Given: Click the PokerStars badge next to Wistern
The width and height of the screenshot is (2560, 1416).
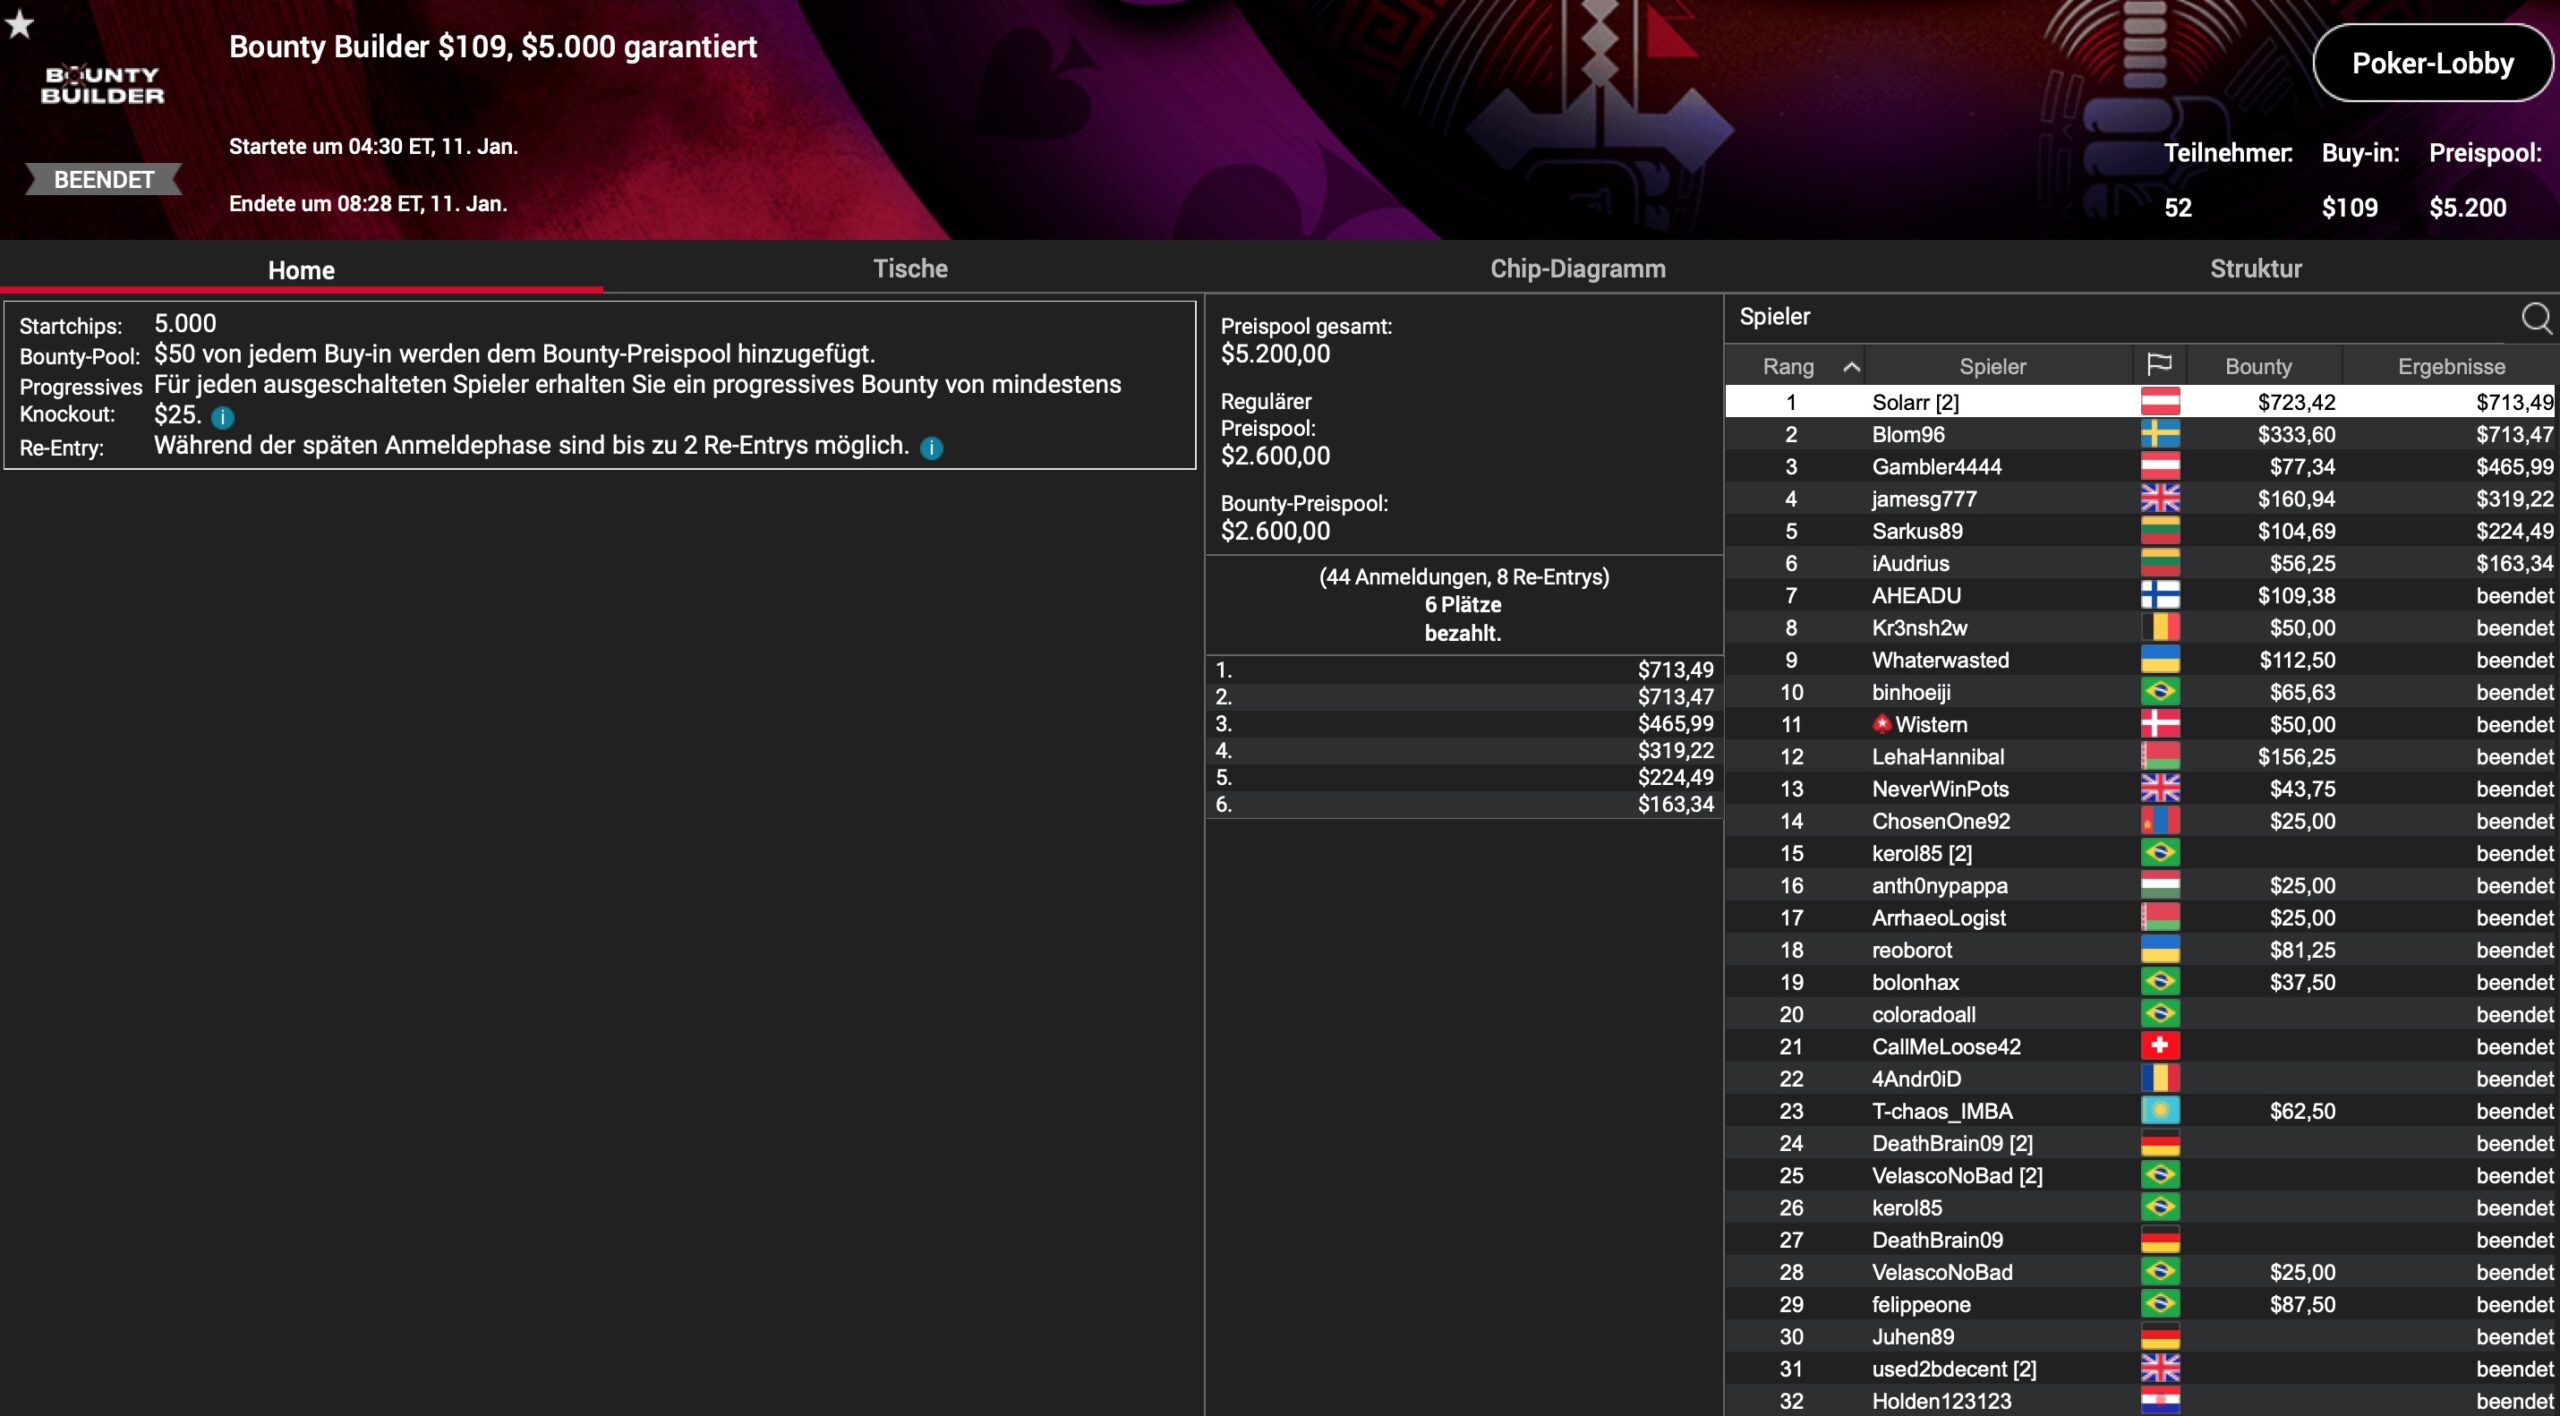Looking at the screenshot, I should (x=1882, y=724).
